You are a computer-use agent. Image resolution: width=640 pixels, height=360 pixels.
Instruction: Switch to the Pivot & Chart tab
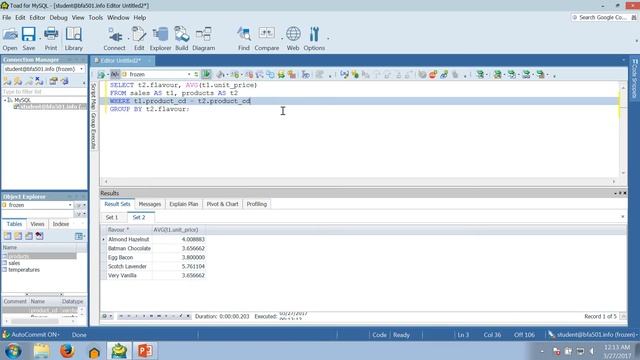[222, 204]
